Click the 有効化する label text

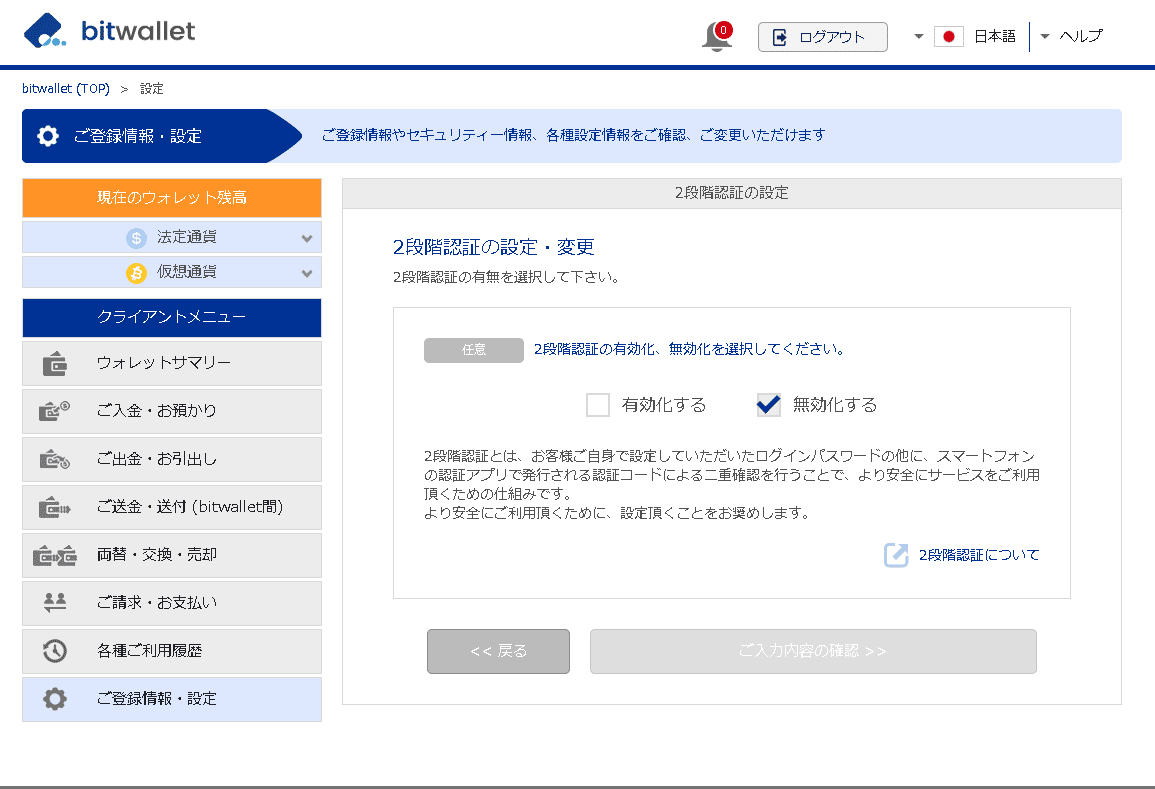pyautogui.click(x=664, y=404)
